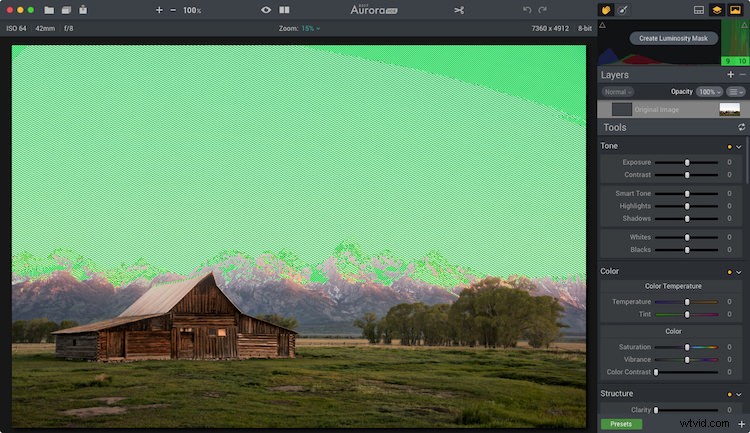Reset all tools with refresh icon
This screenshot has height=433, width=750.
tap(741, 127)
